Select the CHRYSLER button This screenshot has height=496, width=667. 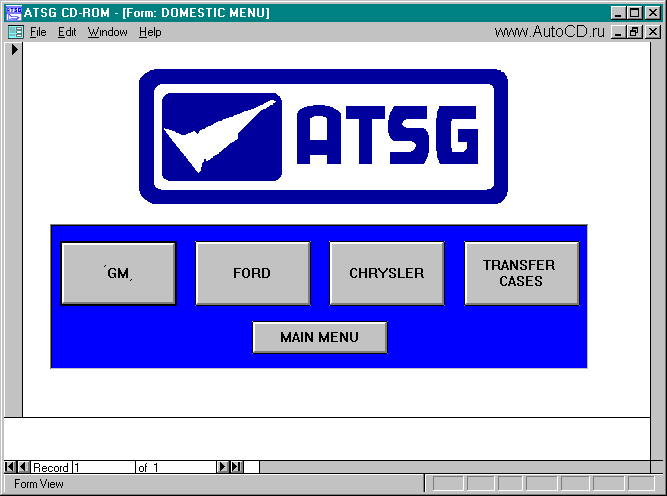pos(387,273)
